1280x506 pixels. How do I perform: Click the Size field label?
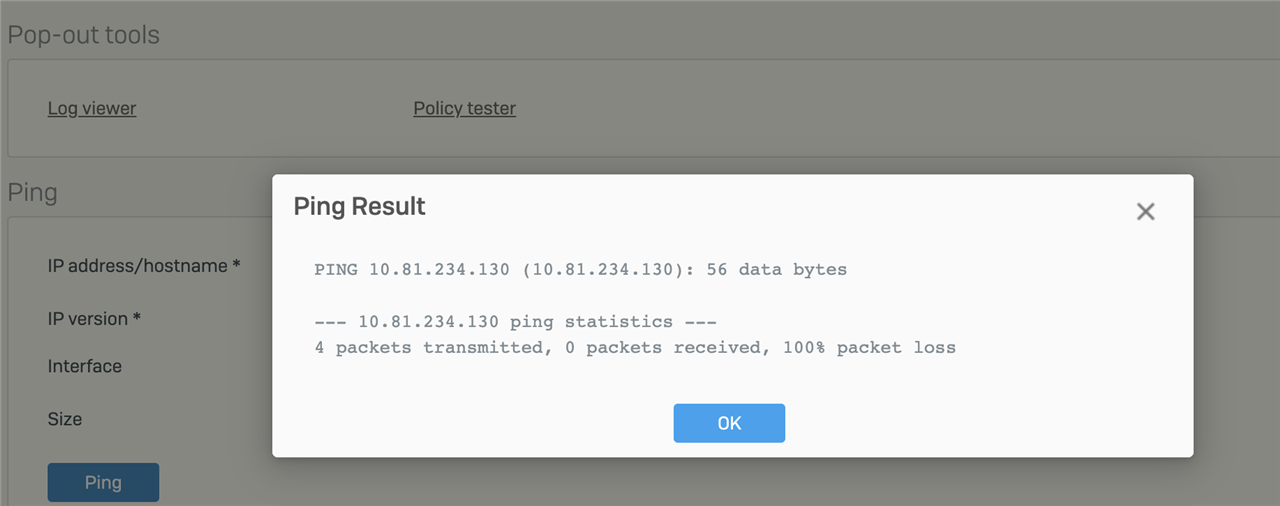point(65,419)
